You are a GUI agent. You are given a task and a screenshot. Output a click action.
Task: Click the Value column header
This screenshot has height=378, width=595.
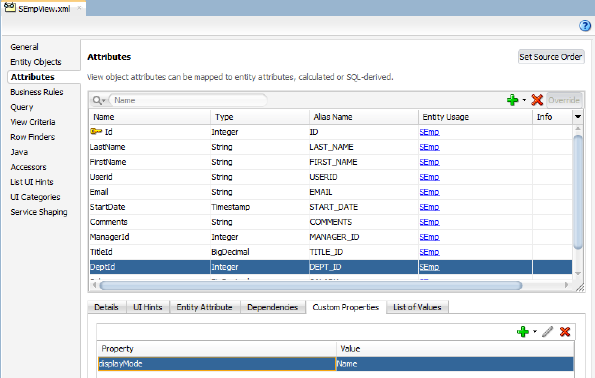(455, 349)
